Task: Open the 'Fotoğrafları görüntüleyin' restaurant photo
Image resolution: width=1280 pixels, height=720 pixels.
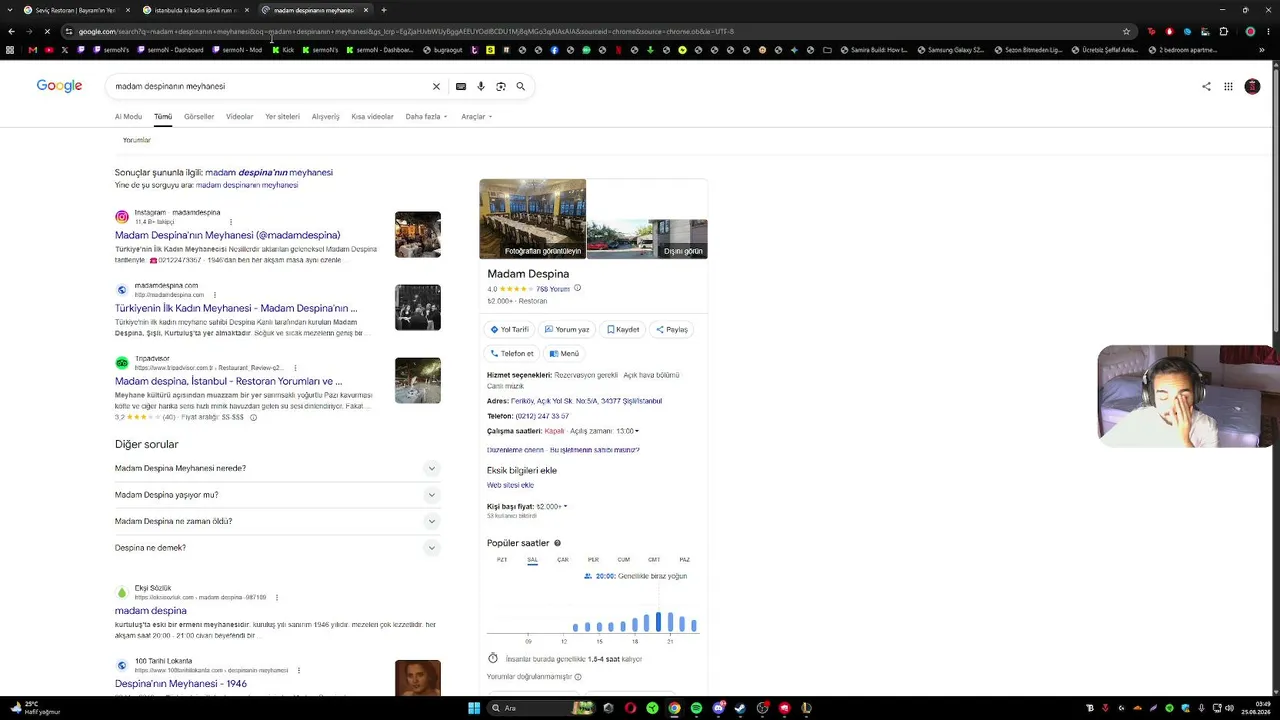Action: coord(532,218)
